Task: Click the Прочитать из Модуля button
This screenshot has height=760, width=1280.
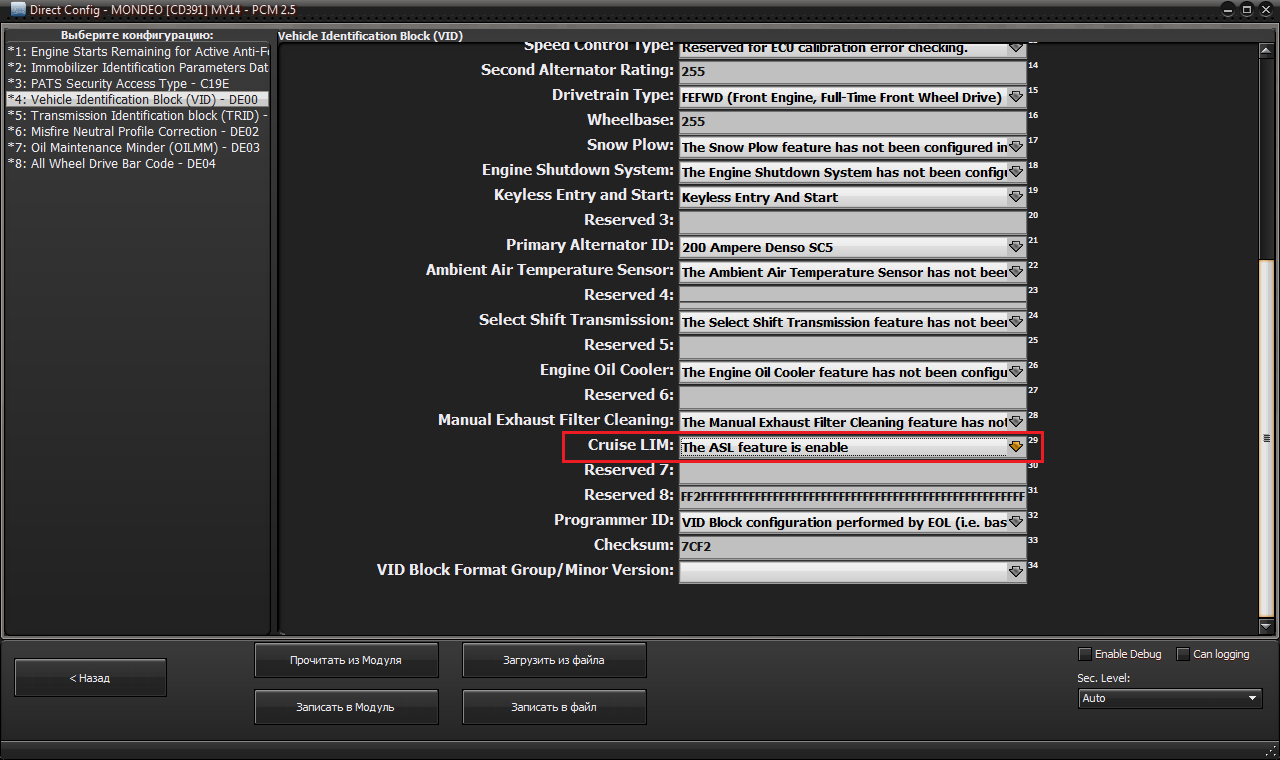Action: pyautogui.click(x=346, y=660)
